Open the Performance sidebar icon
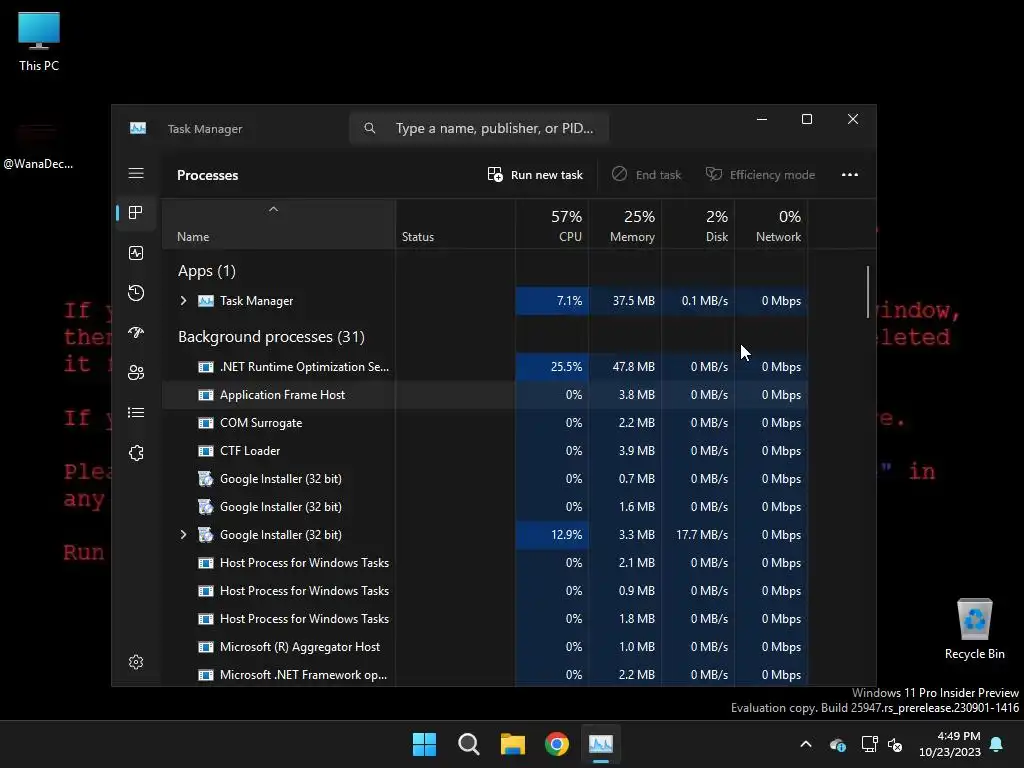 tap(136, 253)
